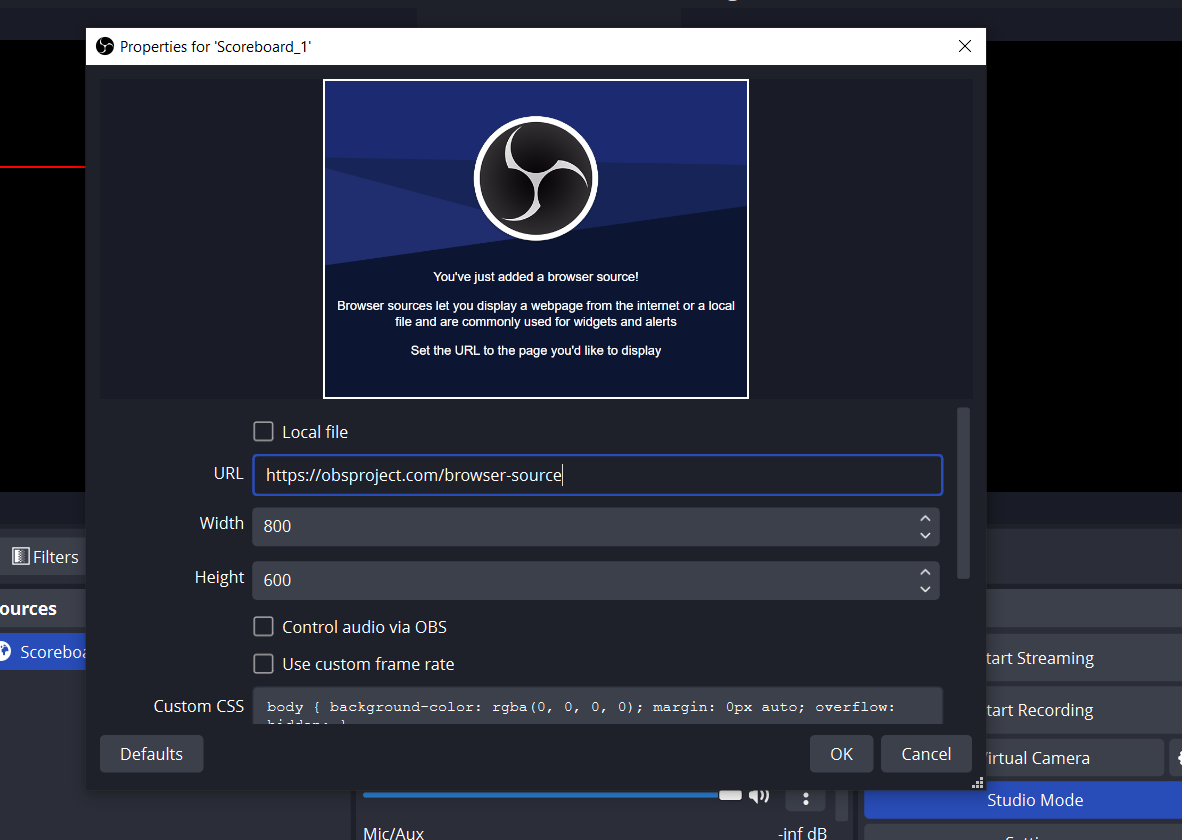1182x840 pixels.
Task: Click the OBS logo in the dialog title bar
Action: tap(105, 46)
